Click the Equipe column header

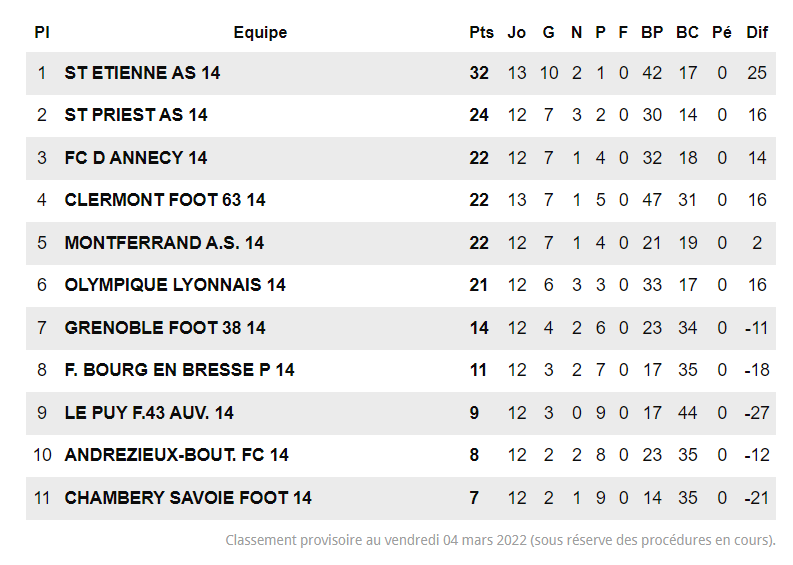(260, 32)
